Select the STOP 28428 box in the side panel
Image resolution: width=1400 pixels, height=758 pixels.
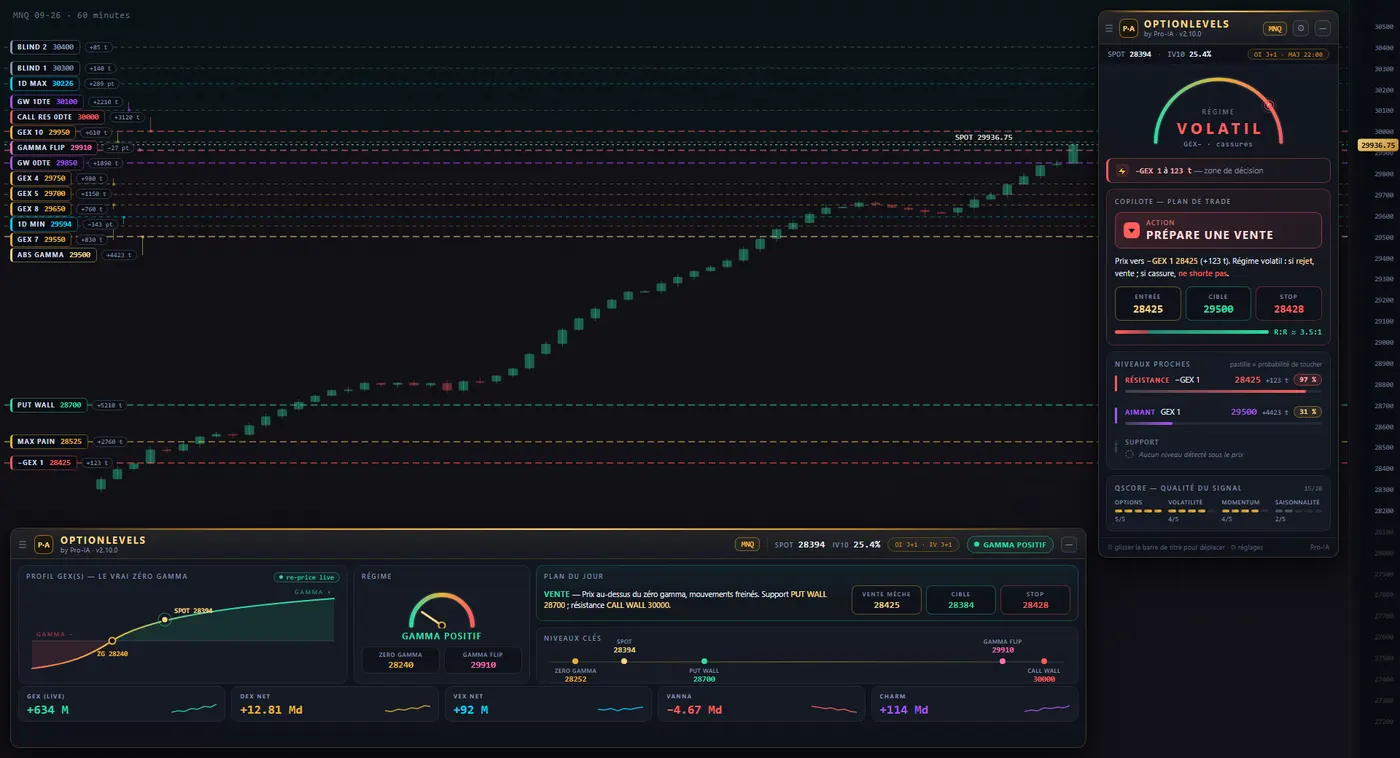pyautogui.click(x=1288, y=304)
